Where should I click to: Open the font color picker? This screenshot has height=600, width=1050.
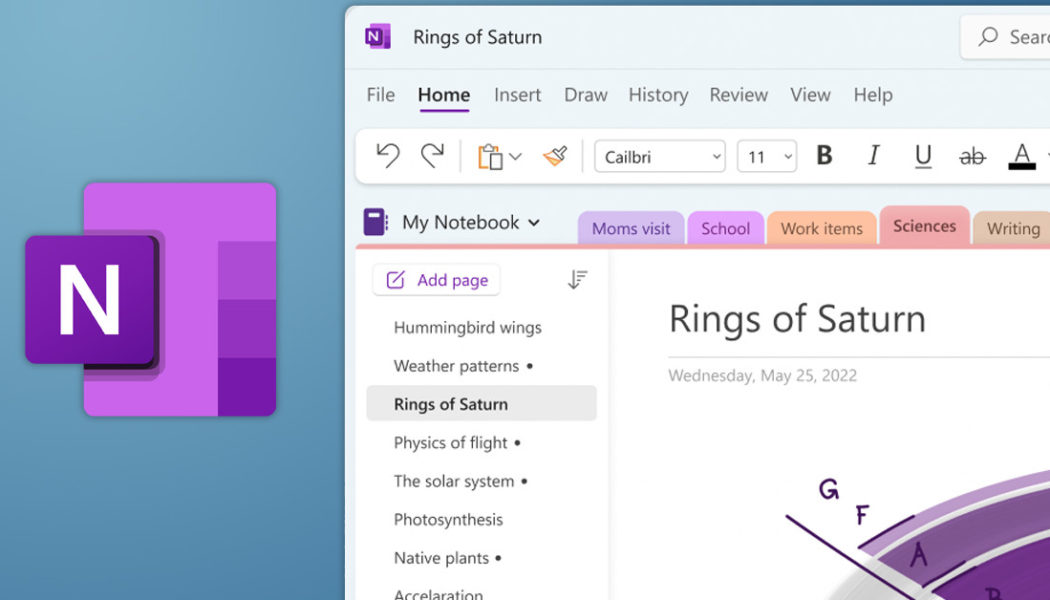(1021, 155)
